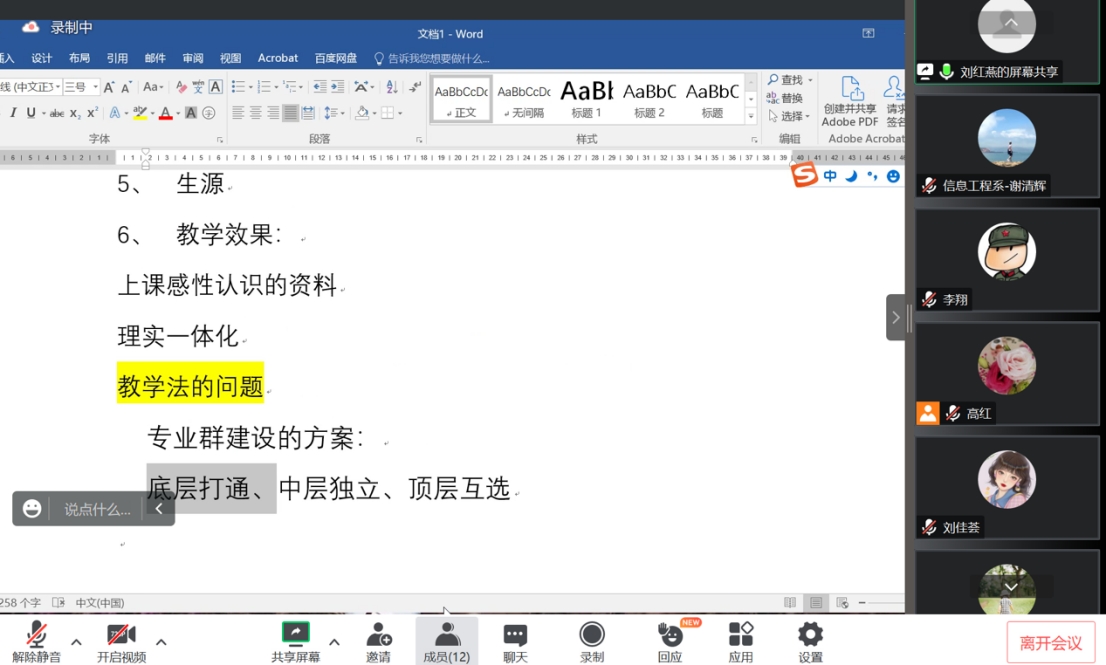Click 创建并共享 Adobe PDF
The height and width of the screenshot is (665, 1106).
[850, 102]
